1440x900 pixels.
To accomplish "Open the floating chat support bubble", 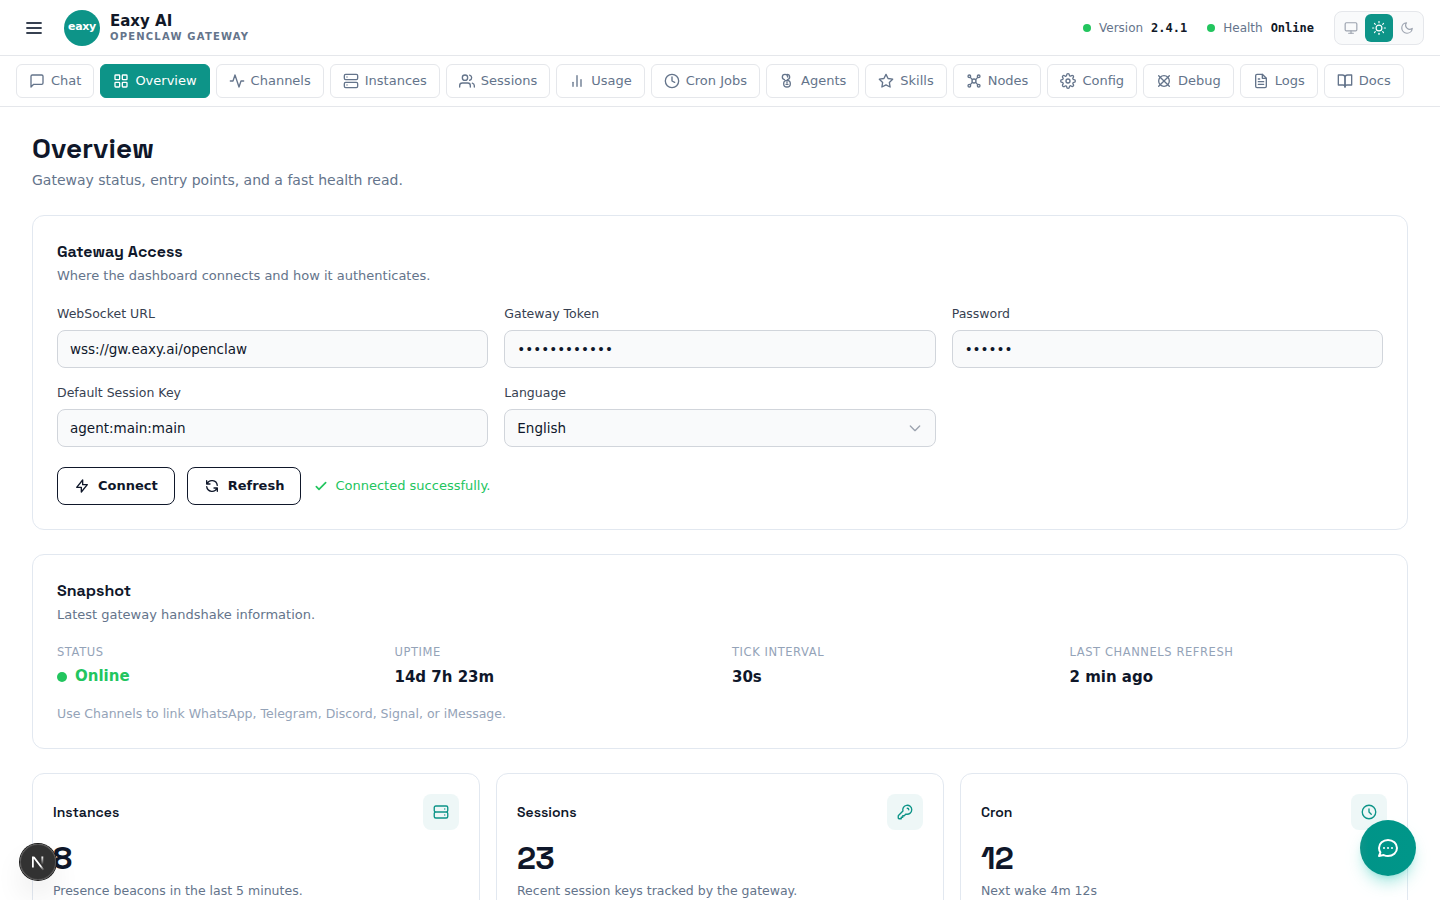I will (1388, 848).
